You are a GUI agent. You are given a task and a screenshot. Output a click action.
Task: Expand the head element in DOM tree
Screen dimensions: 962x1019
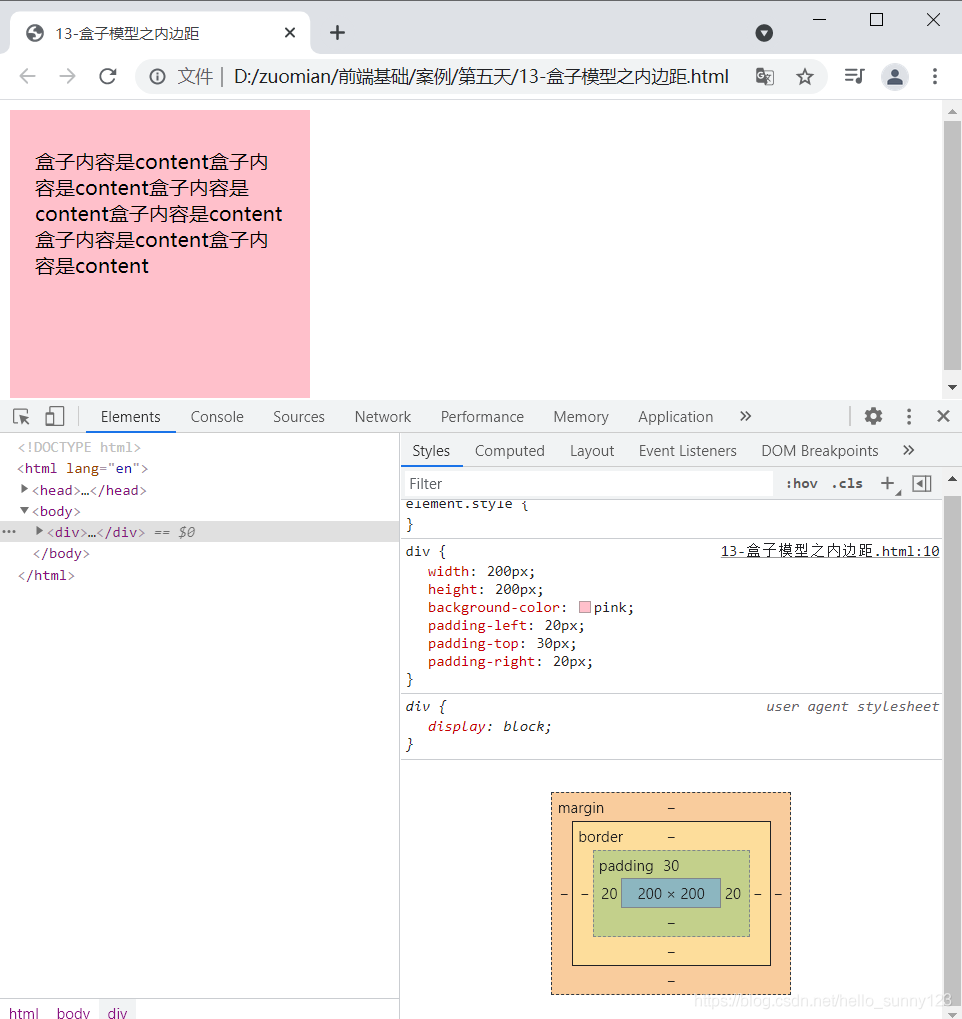(x=24, y=490)
